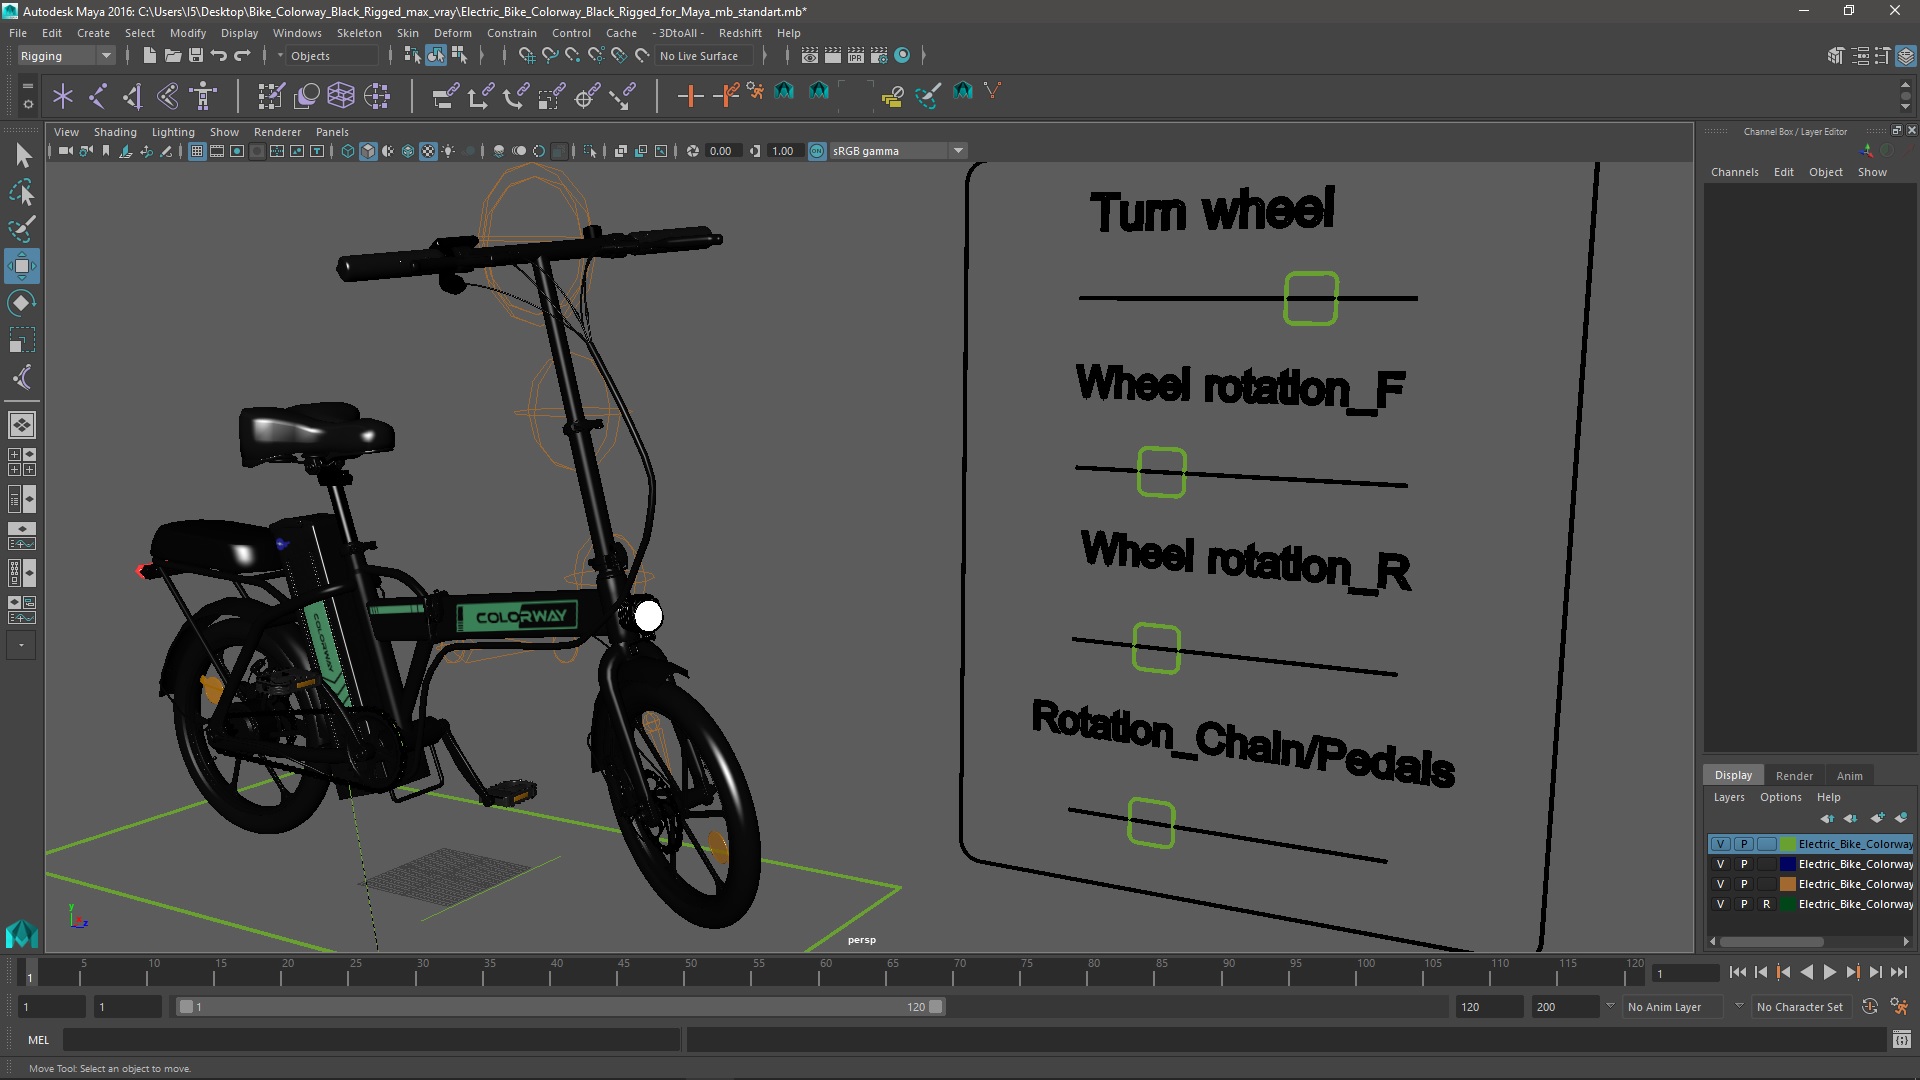Viewport: 1920px width, 1080px height.
Task: Click the Human IK skeleton shelf icon
Action: (x=204, y=95)
